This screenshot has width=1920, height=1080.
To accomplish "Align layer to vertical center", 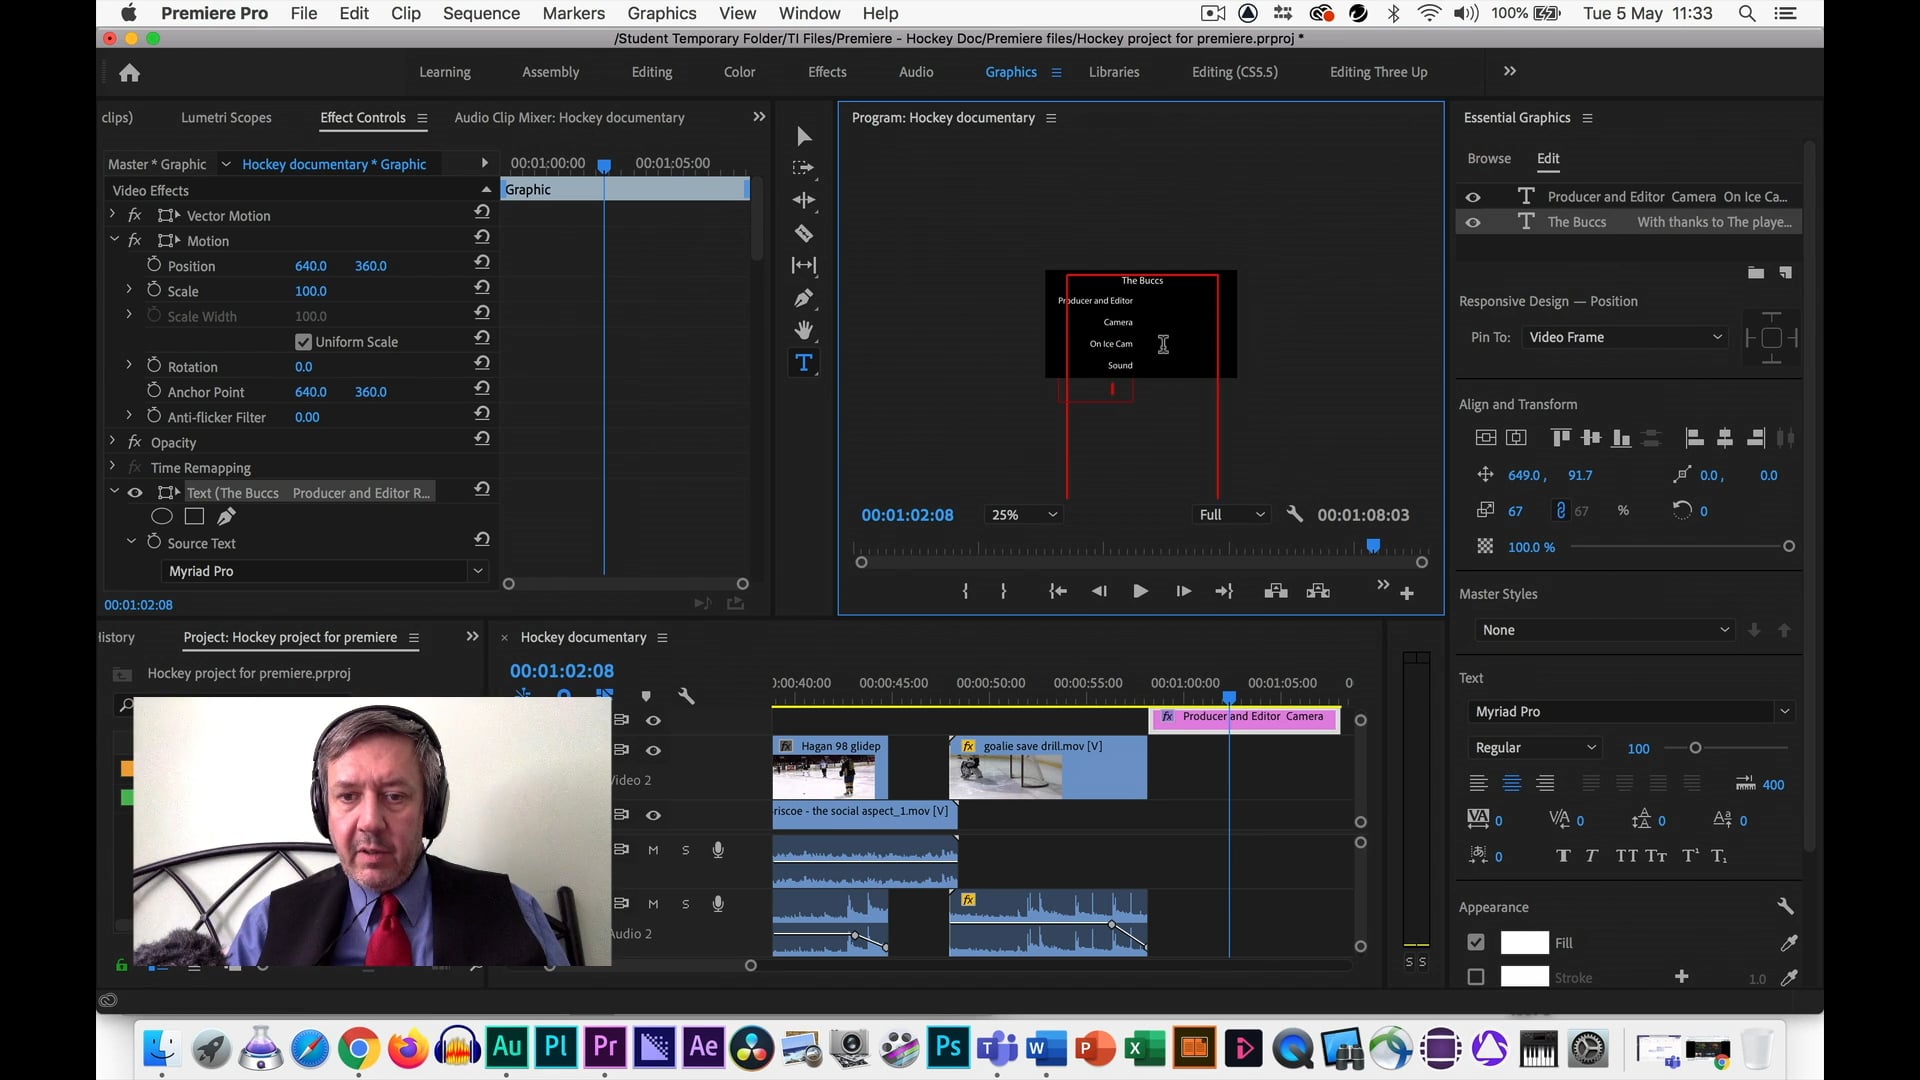I will 1486,437.
